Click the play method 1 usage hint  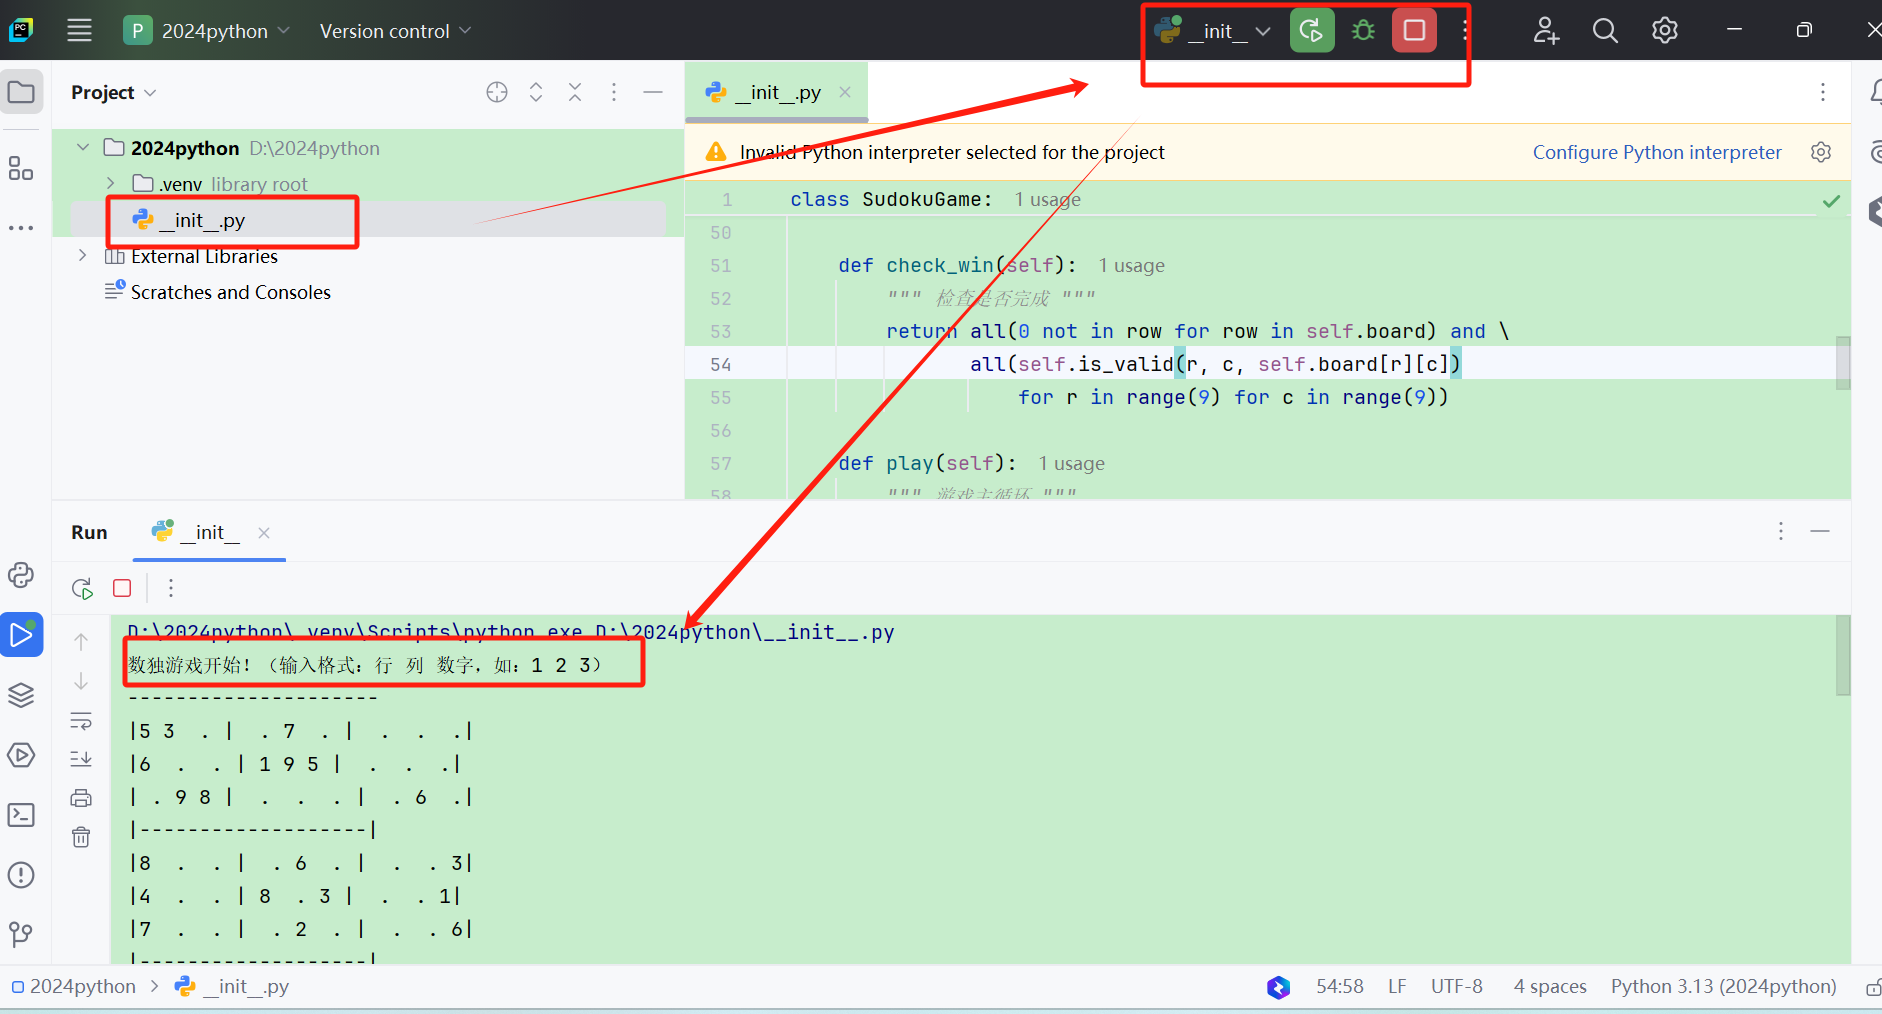1071,463
